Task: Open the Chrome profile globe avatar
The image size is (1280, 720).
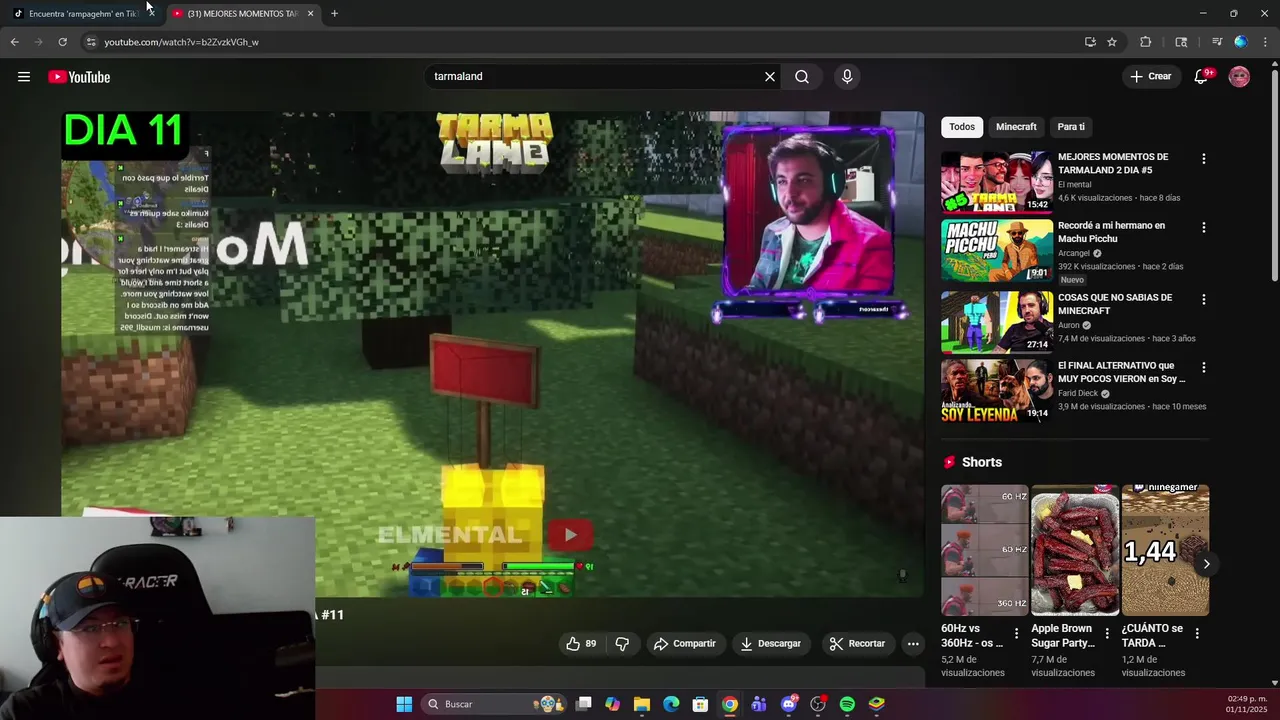Action: click(1241, 42)
